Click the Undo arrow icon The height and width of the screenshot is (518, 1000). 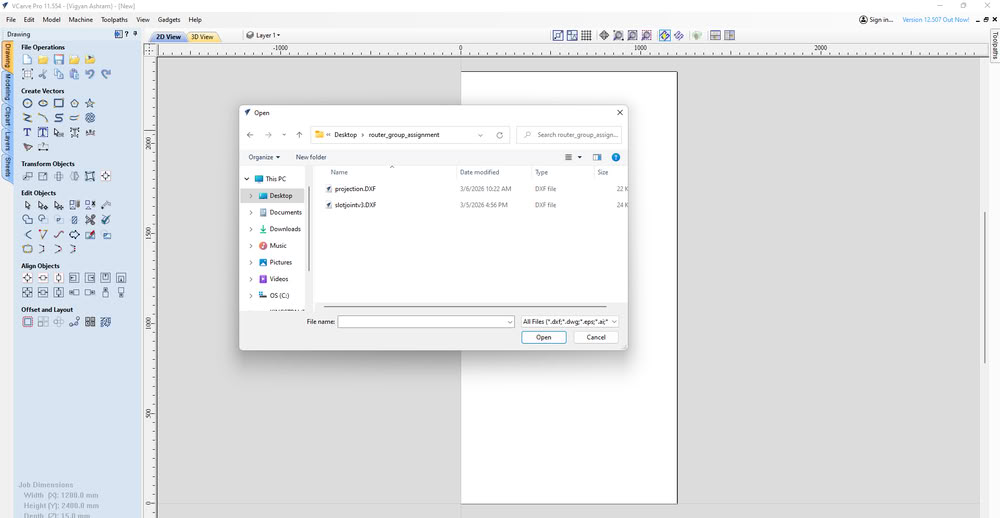pyautogui.click(x=90, y=74)
